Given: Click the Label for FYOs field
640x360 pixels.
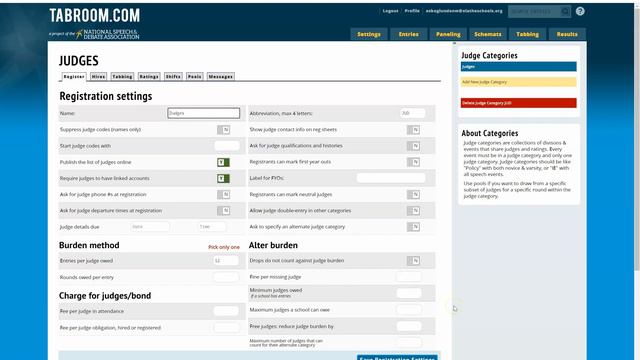Looking at the screenshot, I should [x=391, y=178].
